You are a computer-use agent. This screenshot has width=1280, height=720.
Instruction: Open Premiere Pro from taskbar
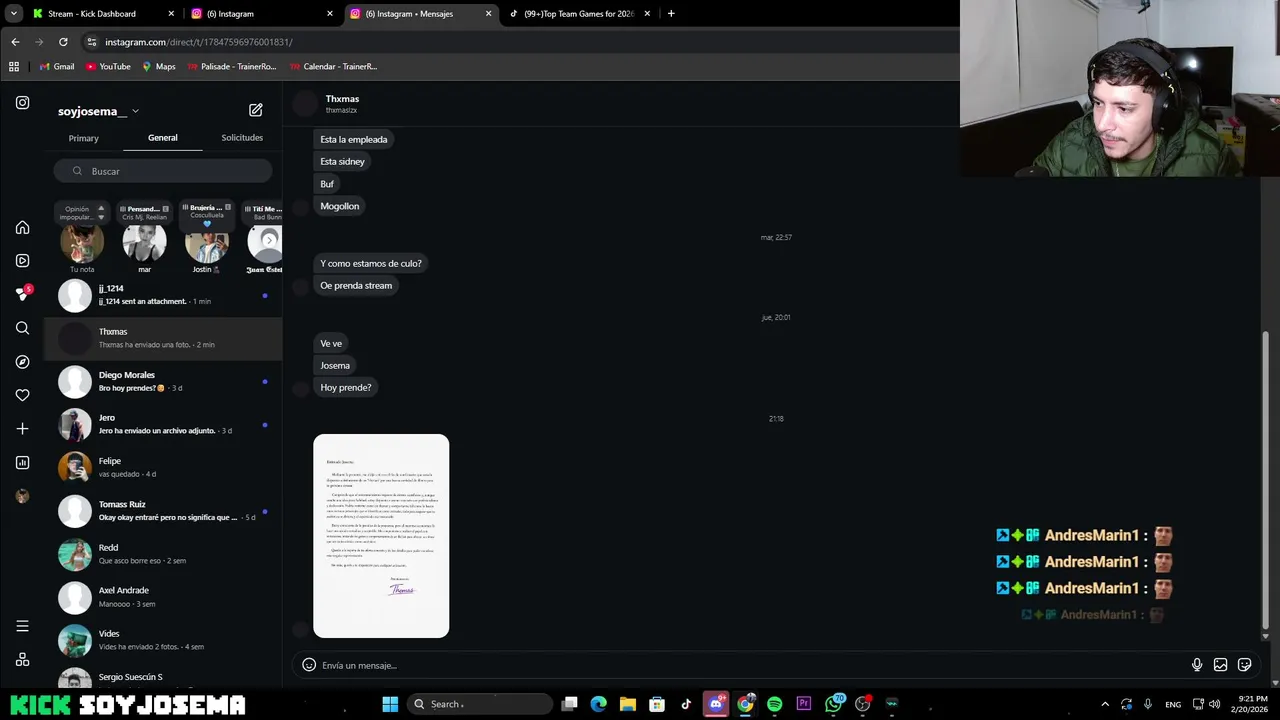click(x=803, y=704)
